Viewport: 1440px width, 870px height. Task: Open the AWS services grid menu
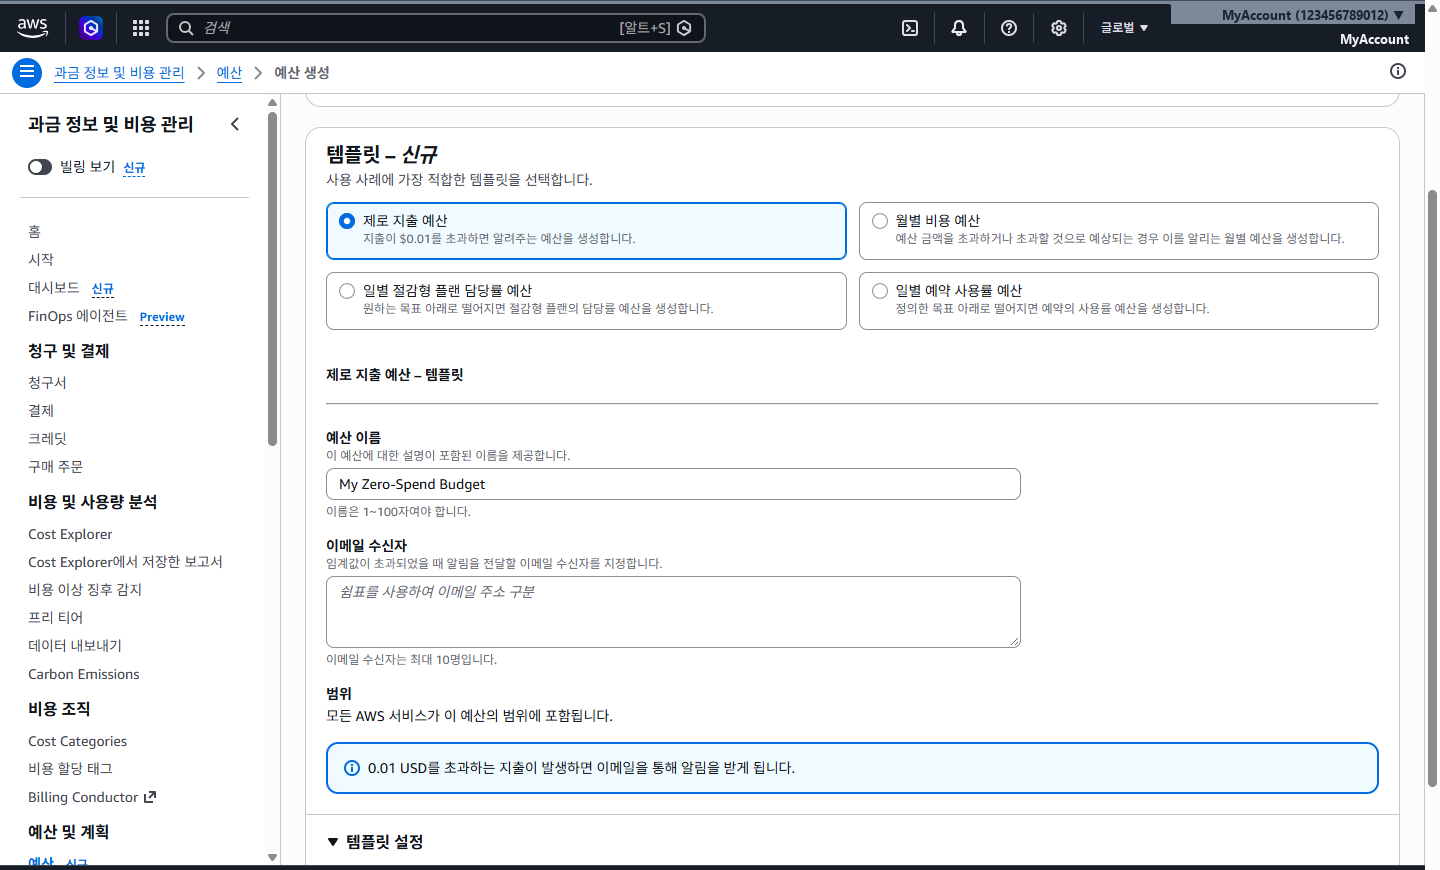[x=141, y=28]
